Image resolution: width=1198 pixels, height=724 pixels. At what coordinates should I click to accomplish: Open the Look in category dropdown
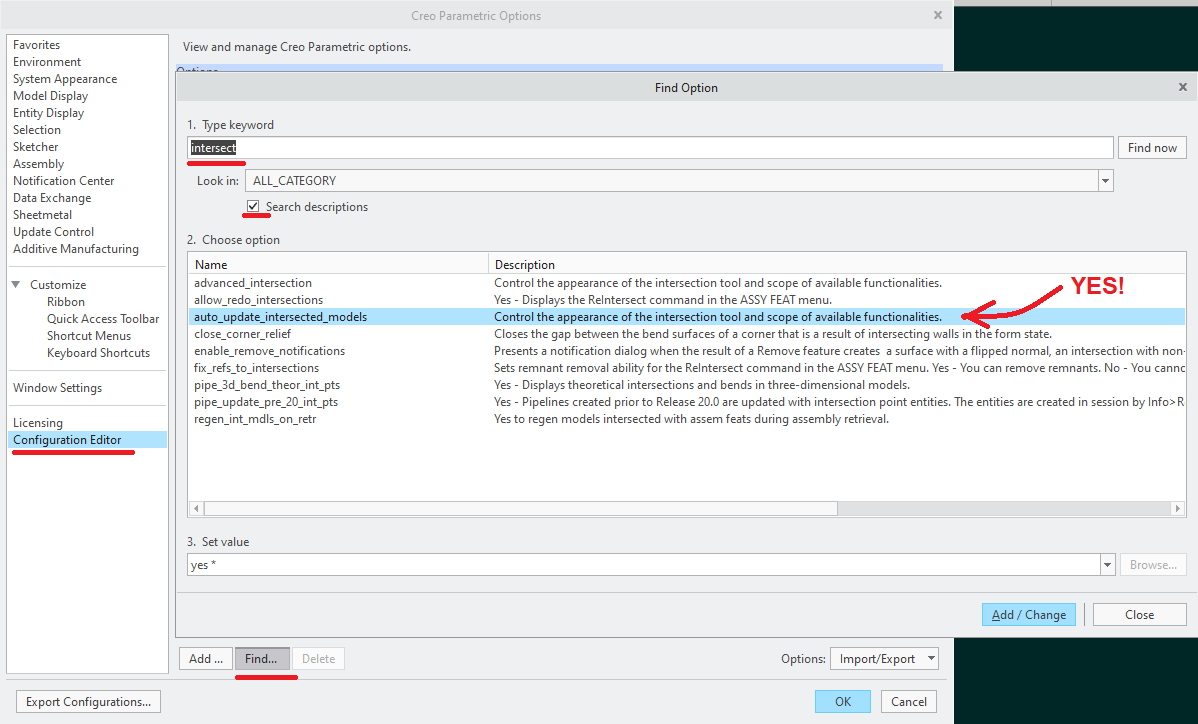pos(1105,180)
